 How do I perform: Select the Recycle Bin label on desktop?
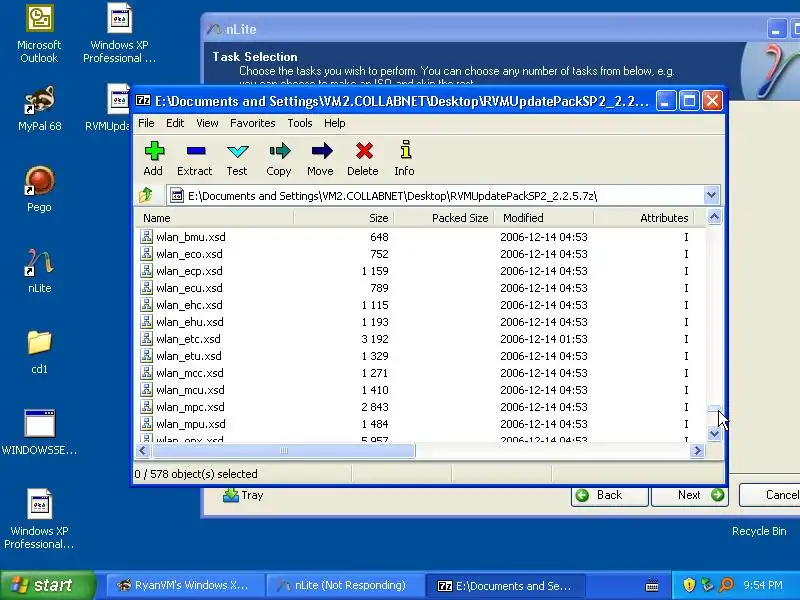759,531
